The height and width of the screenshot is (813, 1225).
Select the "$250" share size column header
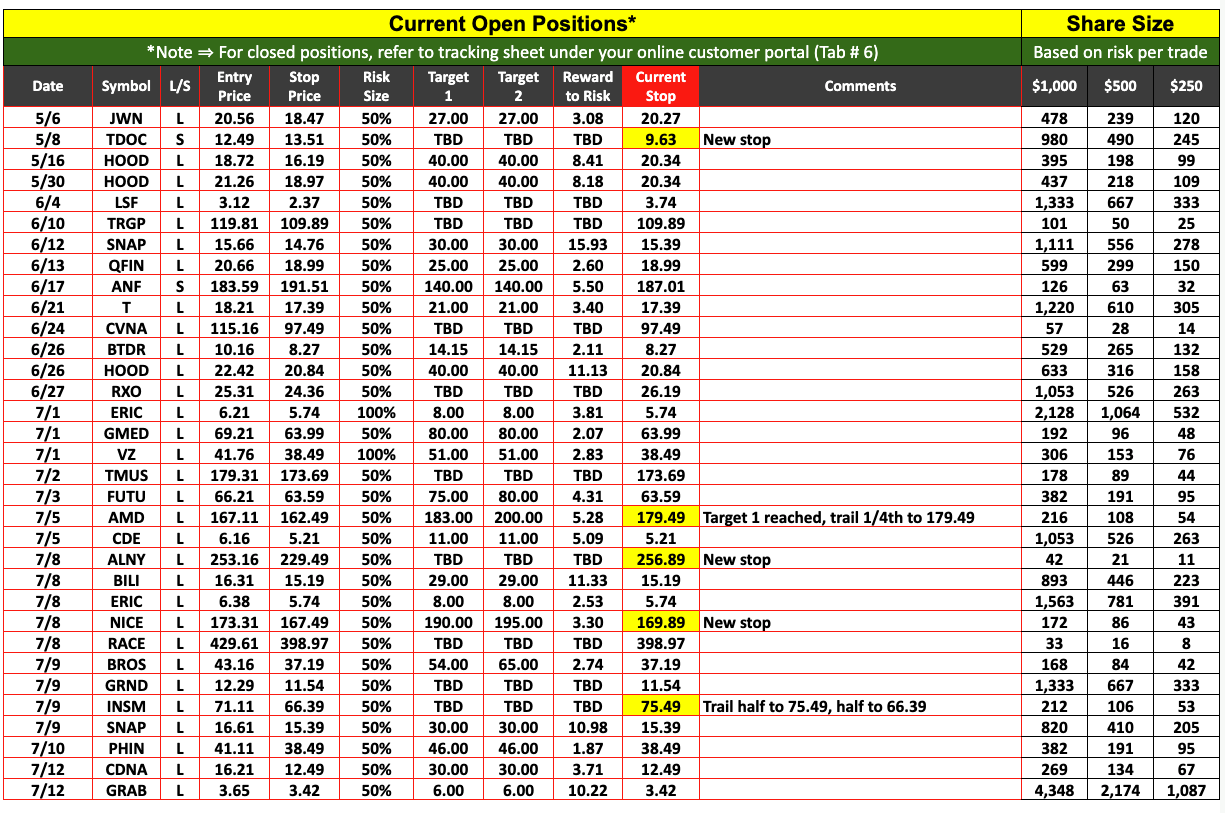point(1186,86)
